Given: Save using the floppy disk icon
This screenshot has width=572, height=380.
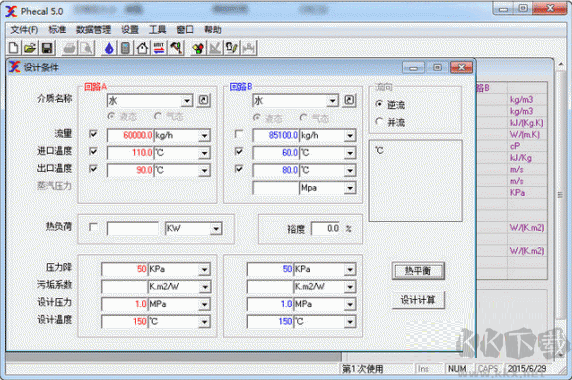Looking at the screenshot, I should 47,48.
